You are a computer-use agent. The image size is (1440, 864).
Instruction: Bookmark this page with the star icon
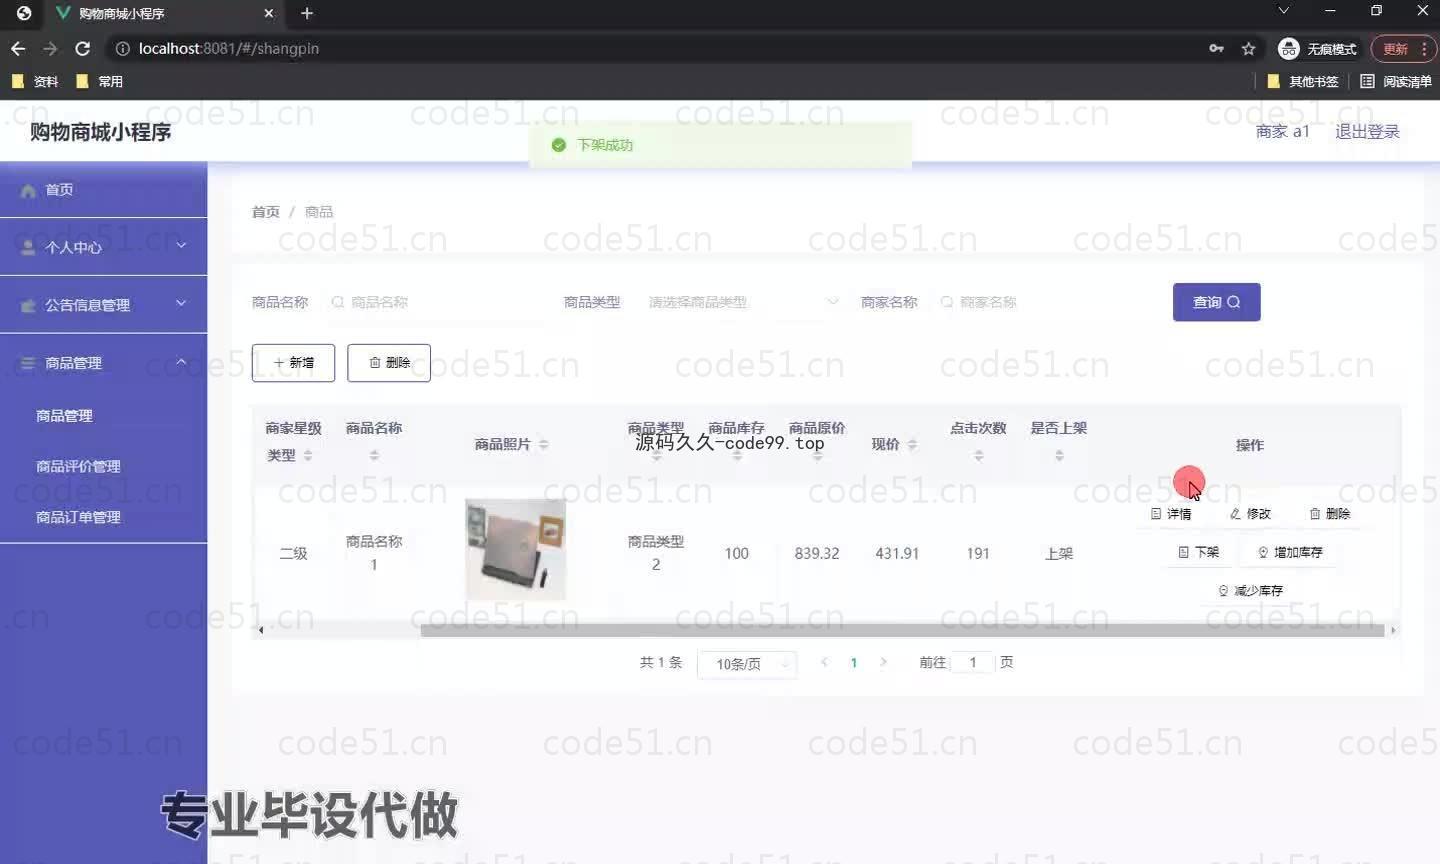coord(1248,48)
